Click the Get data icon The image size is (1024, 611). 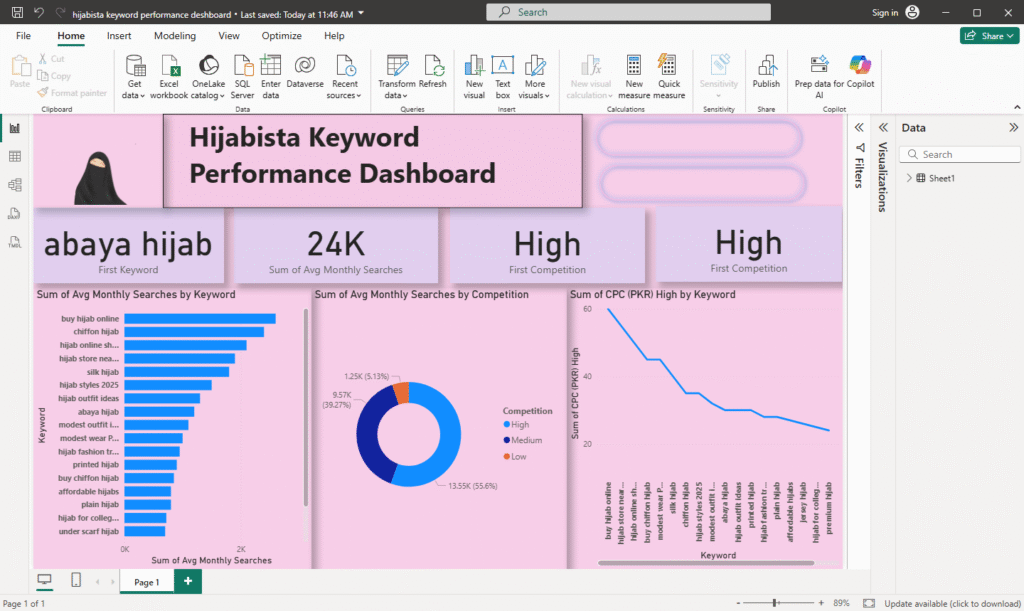point(134,66)
